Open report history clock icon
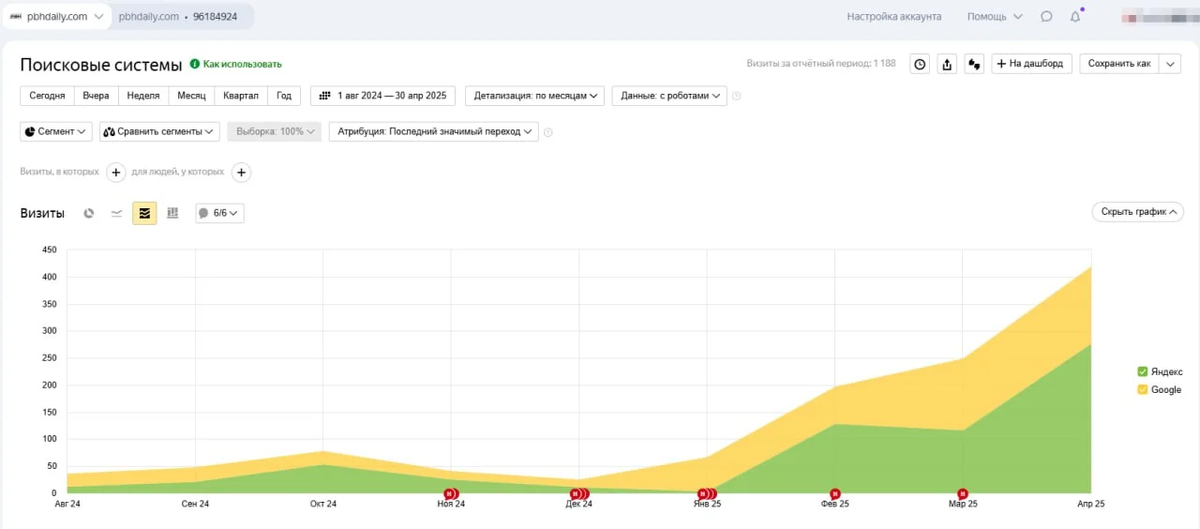Screen dimensions: 1200x529 pyautogui.click(x=920, y=64)
